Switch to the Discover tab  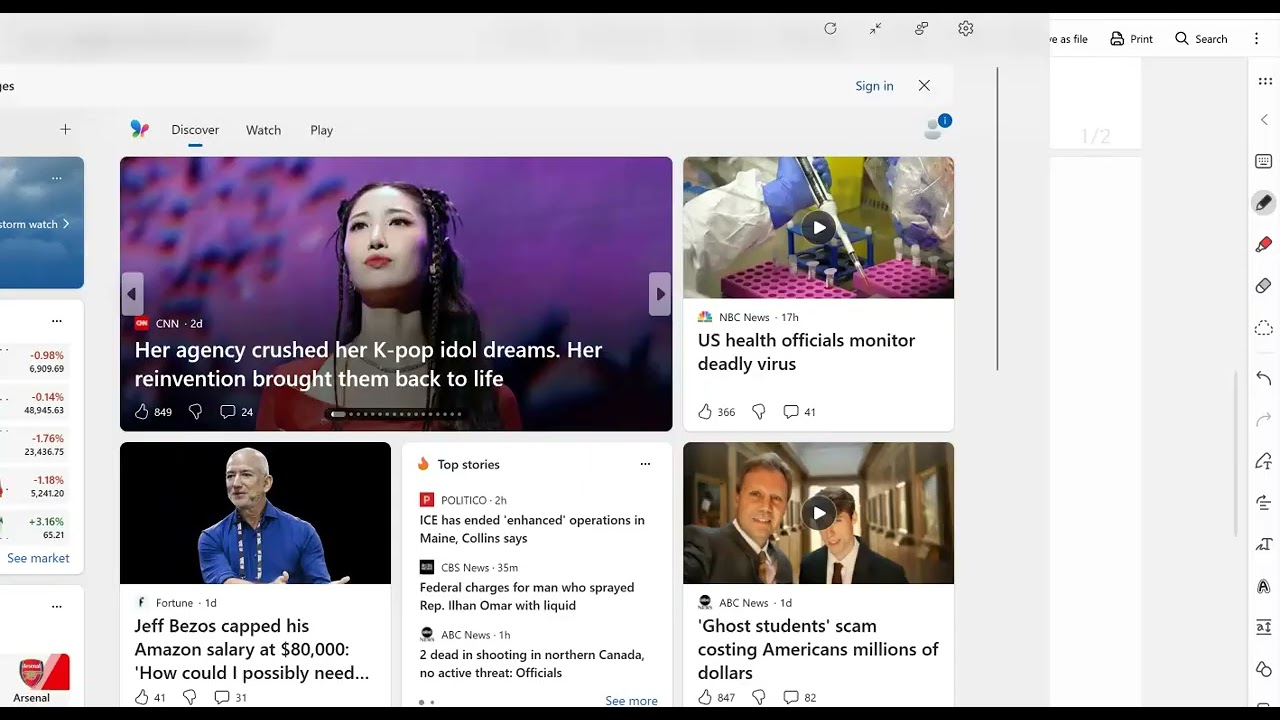click(195, 130)
